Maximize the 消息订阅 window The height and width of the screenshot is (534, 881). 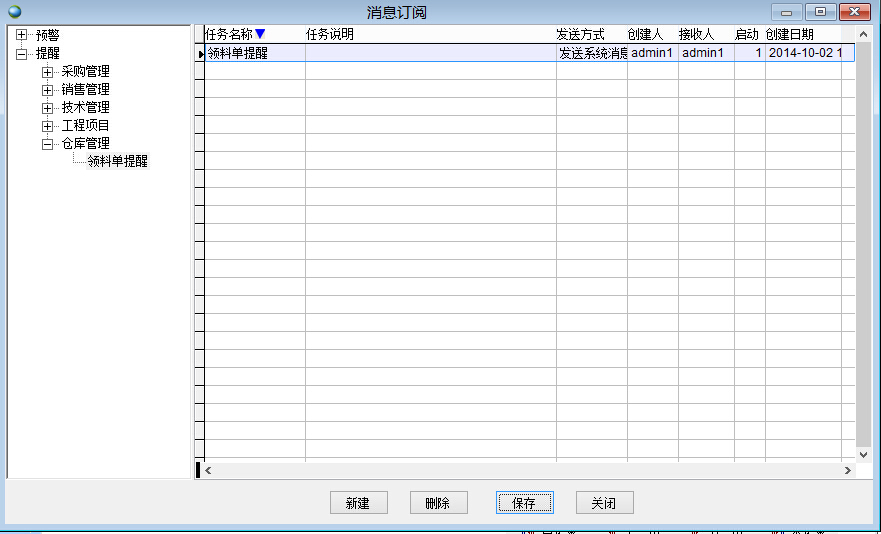coord(821,12)
